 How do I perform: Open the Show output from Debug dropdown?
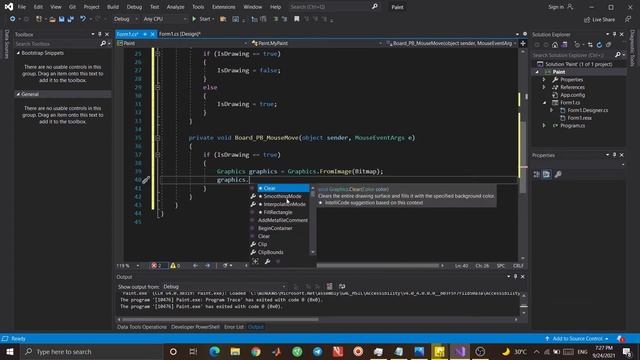click(x=224, y=287)
